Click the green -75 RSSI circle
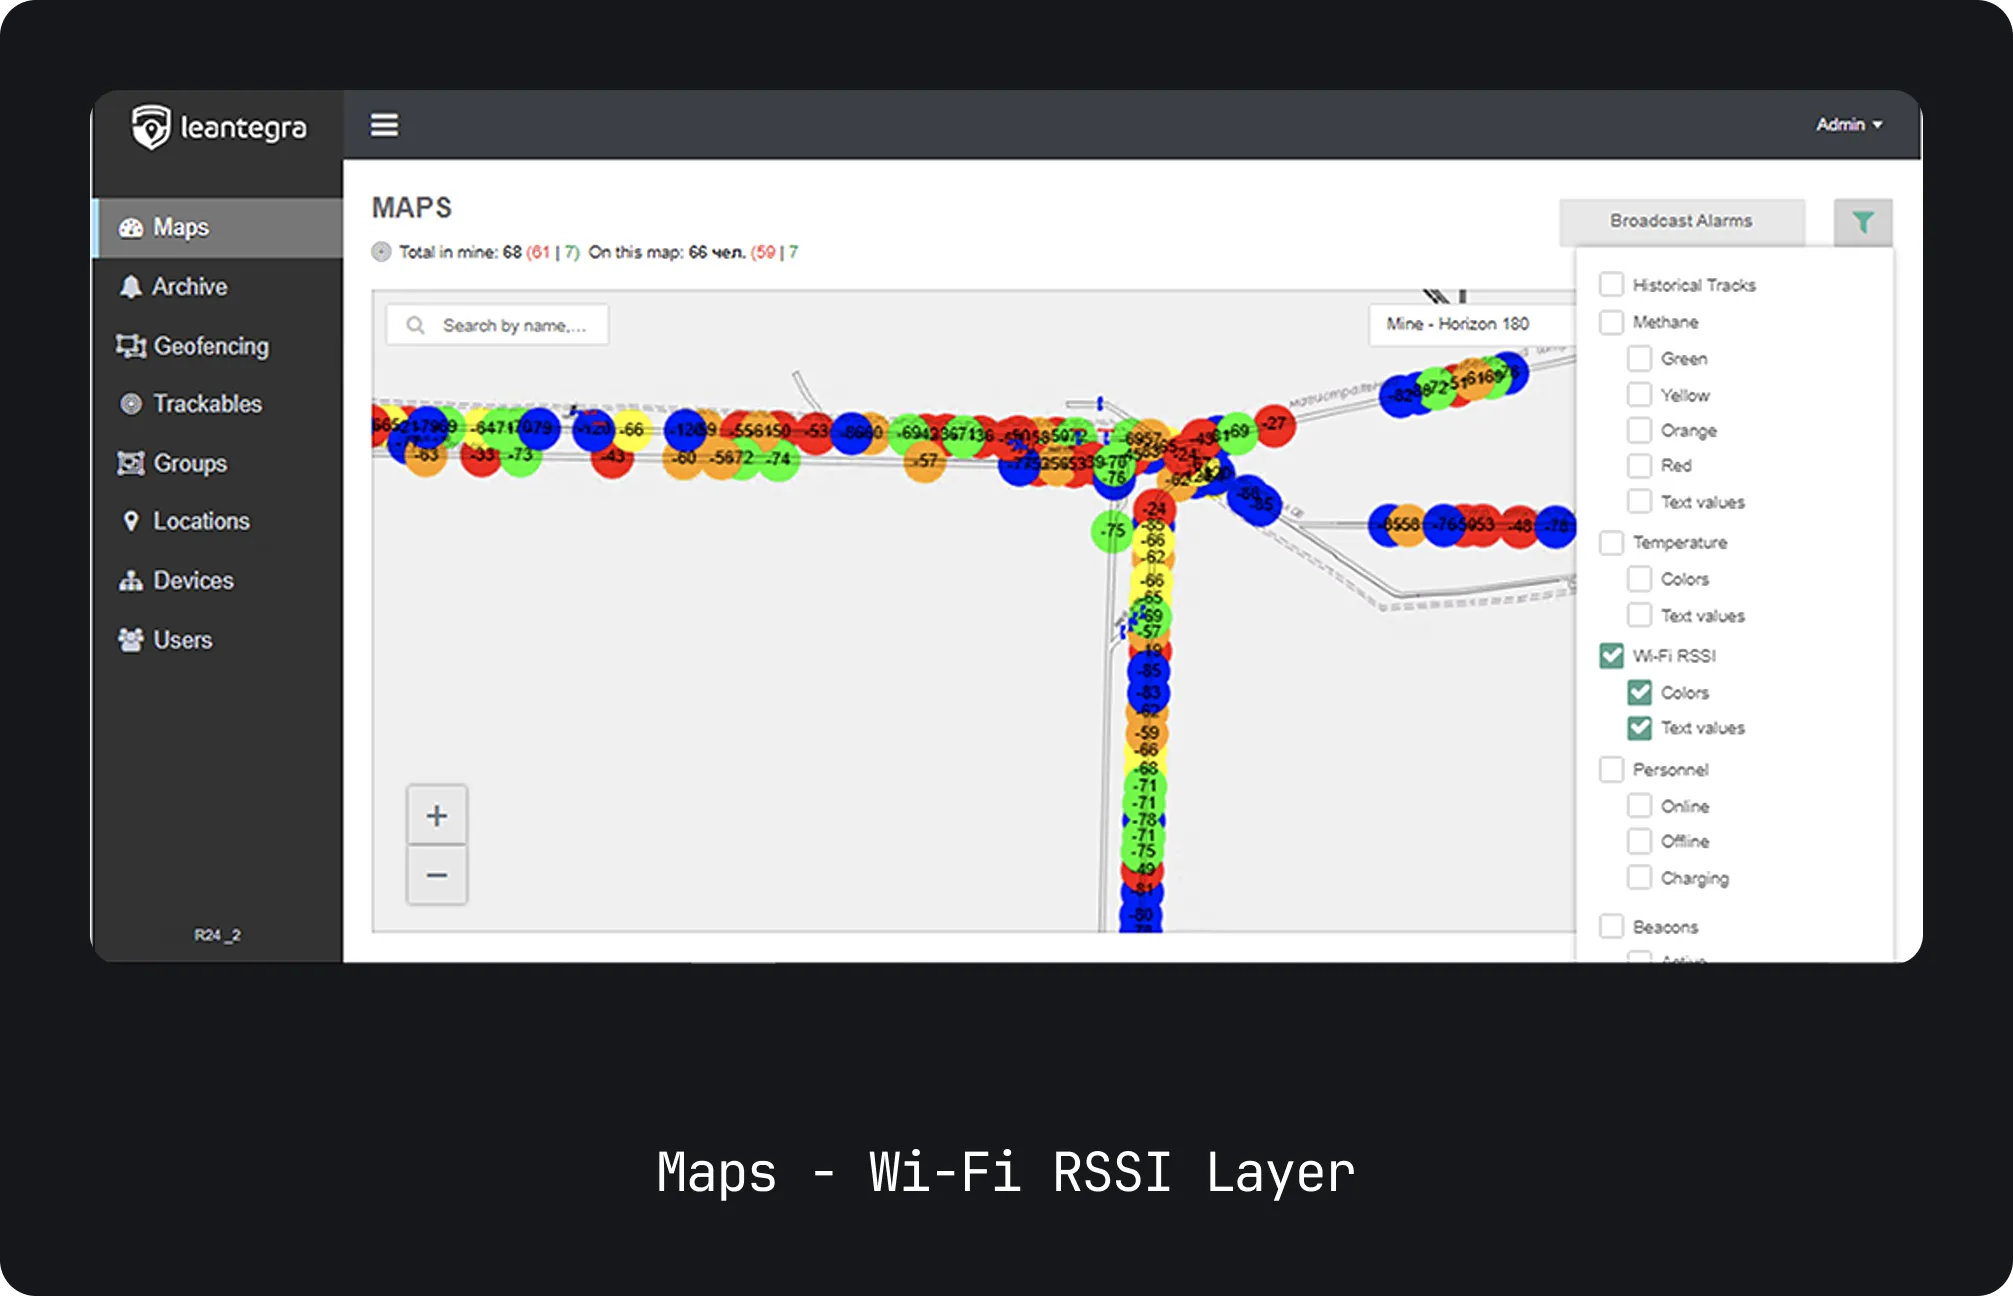Screen dimensions: 2013x1296 1111,531
